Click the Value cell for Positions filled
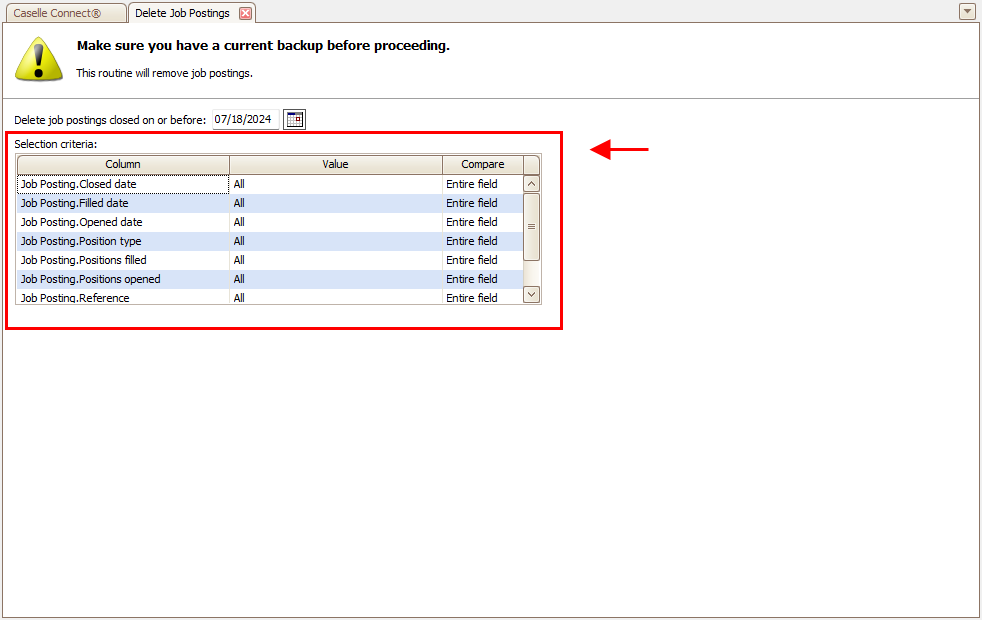The width and height of the screenshot is (982, 620). [336, 260]
